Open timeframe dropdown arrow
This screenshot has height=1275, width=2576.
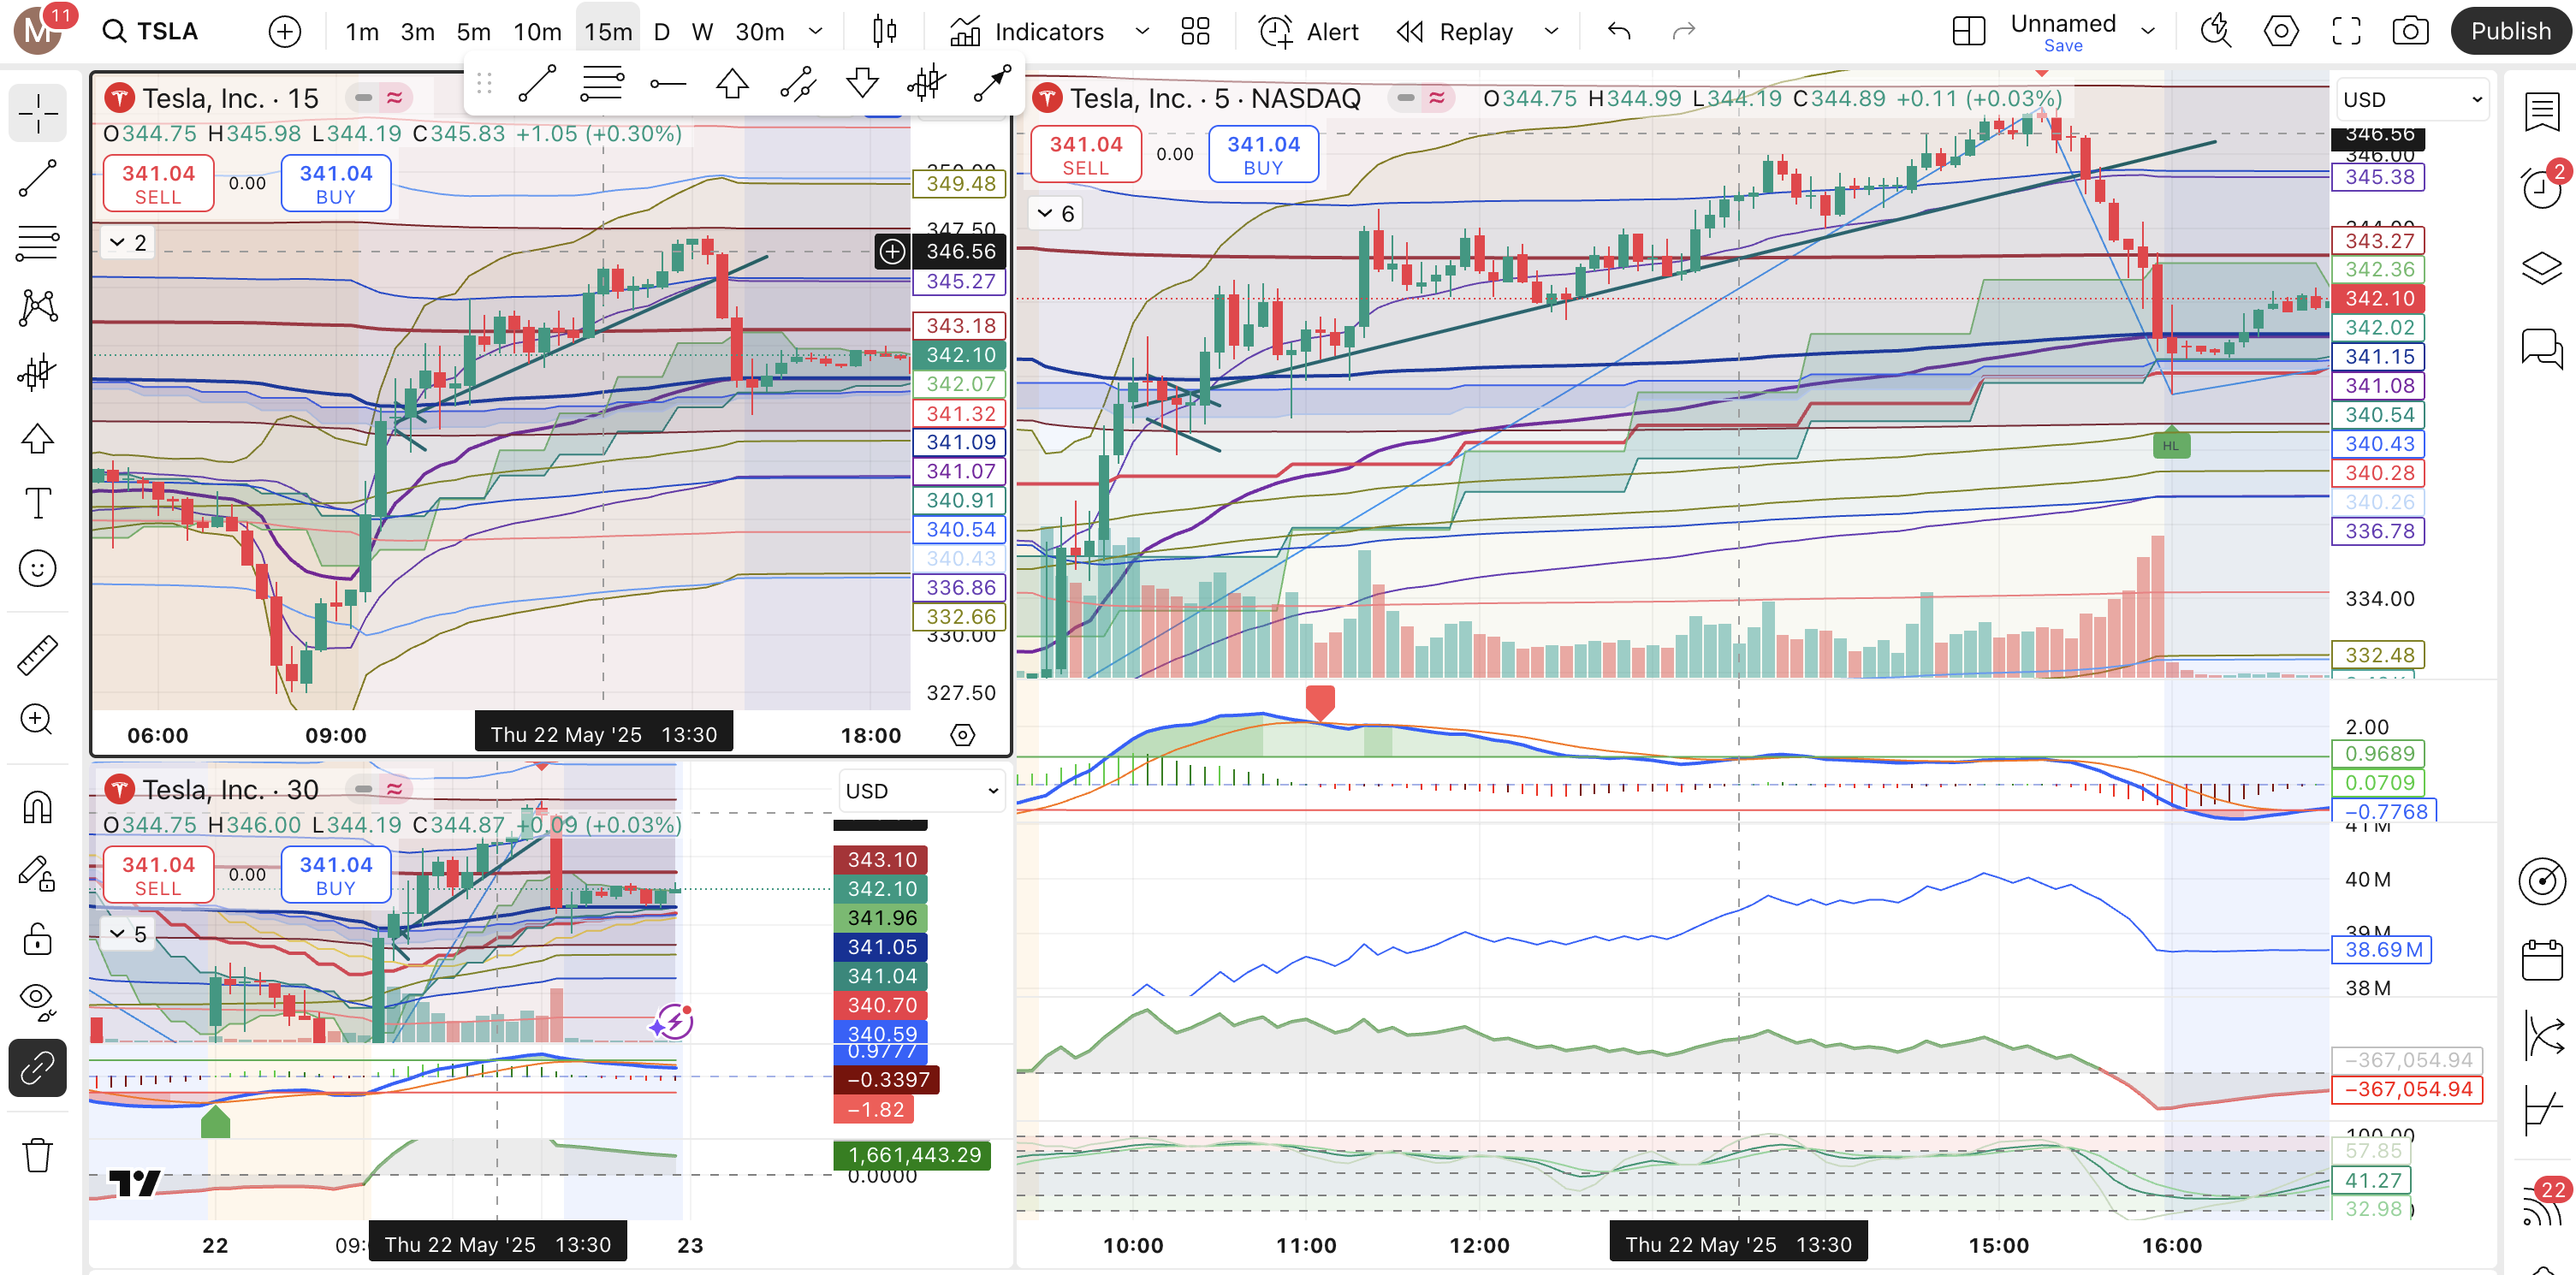(x=815, y=32)
